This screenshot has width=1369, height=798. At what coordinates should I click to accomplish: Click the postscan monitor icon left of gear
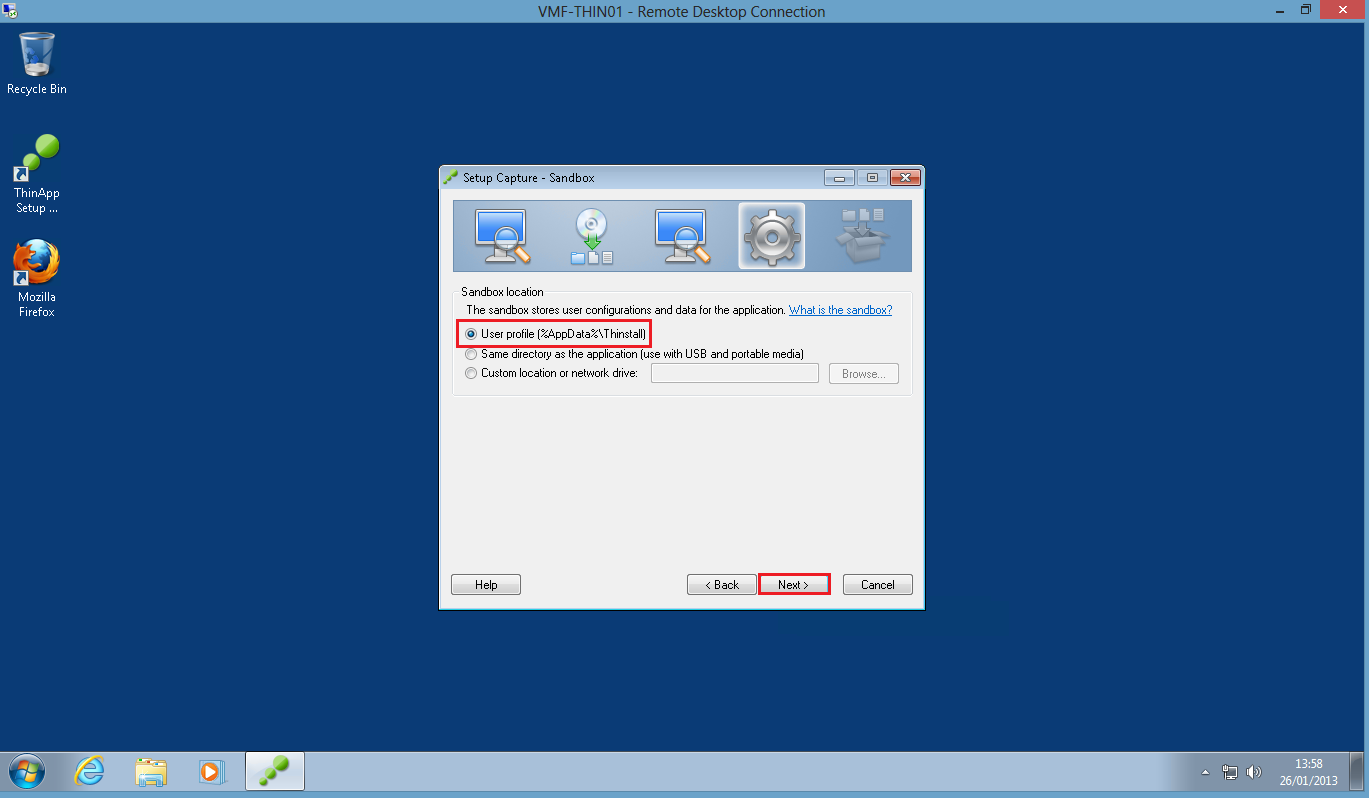pyautogui.click(x=681, y=236)
